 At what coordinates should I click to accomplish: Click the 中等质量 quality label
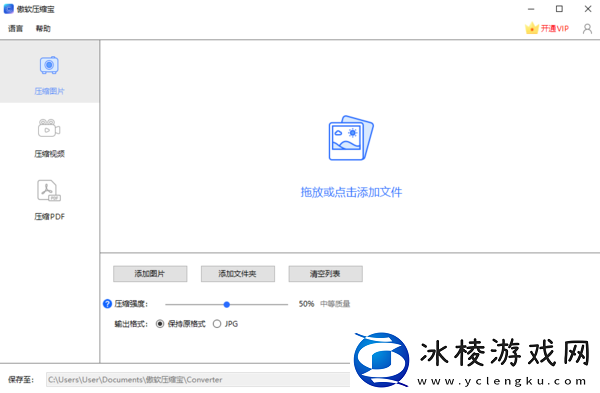pos(335,304)
